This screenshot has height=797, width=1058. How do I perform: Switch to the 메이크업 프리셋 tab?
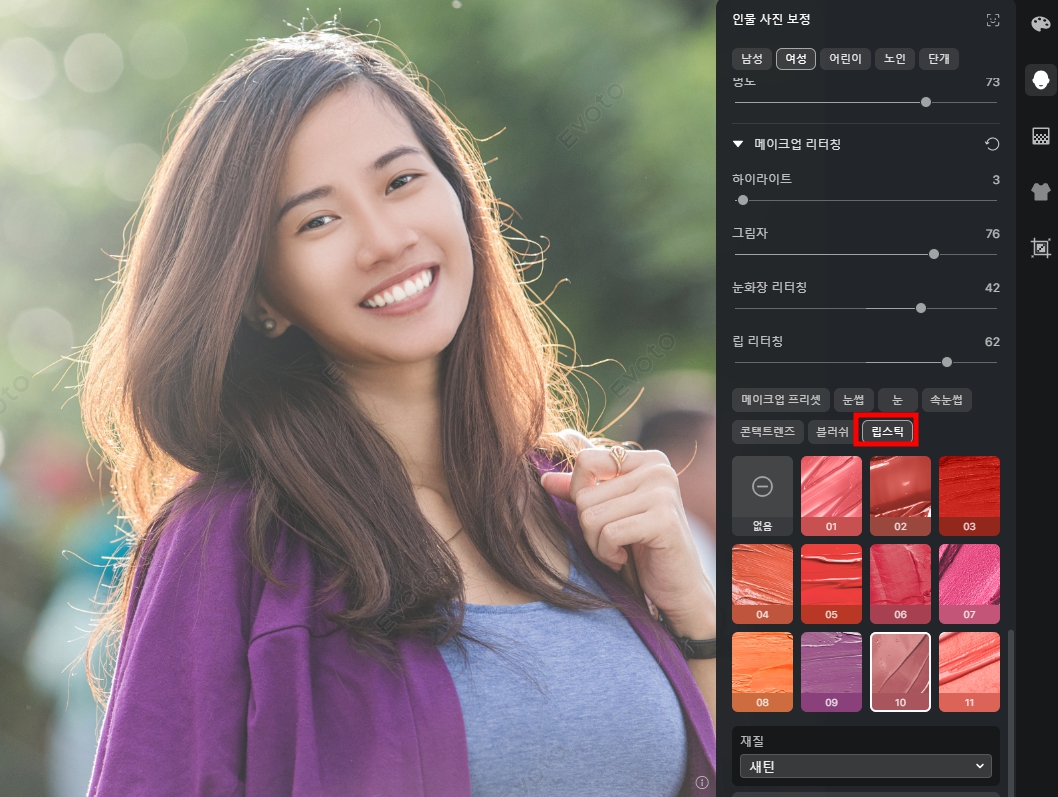tap(781, 400)
